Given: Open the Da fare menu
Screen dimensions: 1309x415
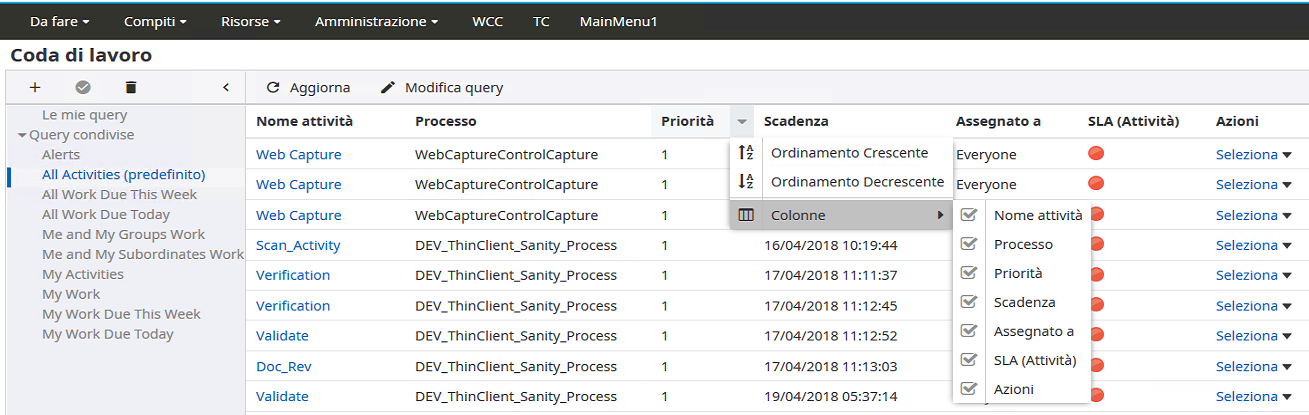Looking at the screenshot, I should (x=59, y=21).
